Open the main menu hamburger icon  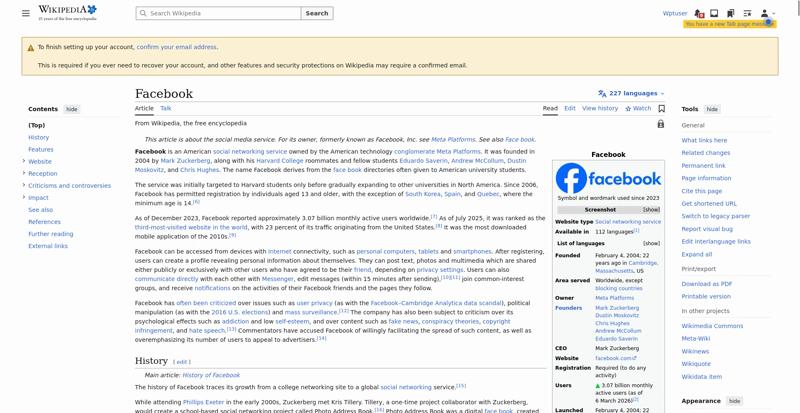[x=26, y=13]
